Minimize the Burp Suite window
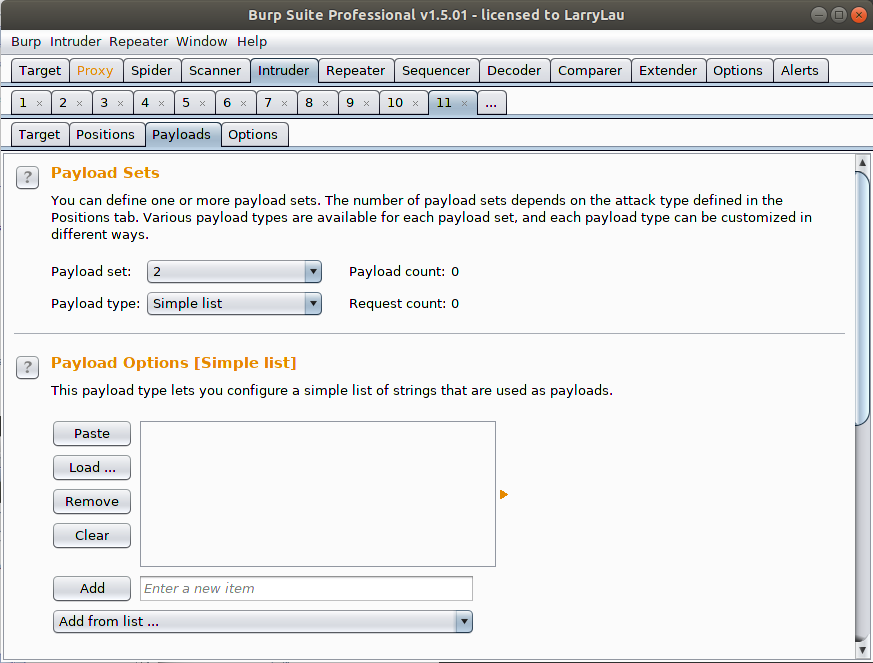 (x=818, y=15)
